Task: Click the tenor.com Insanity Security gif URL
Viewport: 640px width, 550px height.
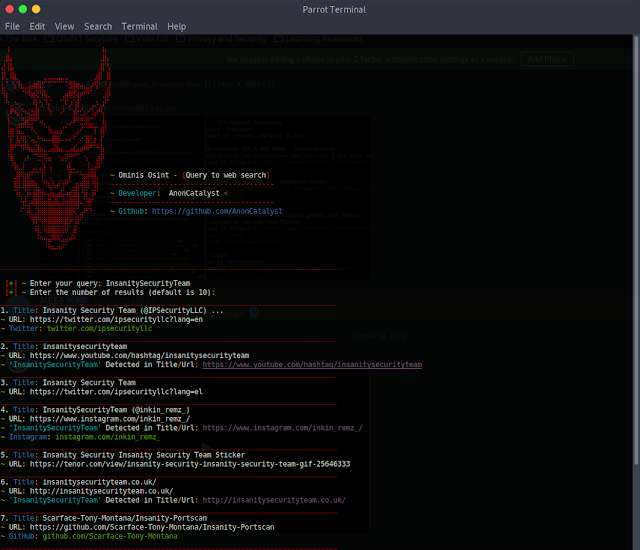Action: [x=190, y=464]
